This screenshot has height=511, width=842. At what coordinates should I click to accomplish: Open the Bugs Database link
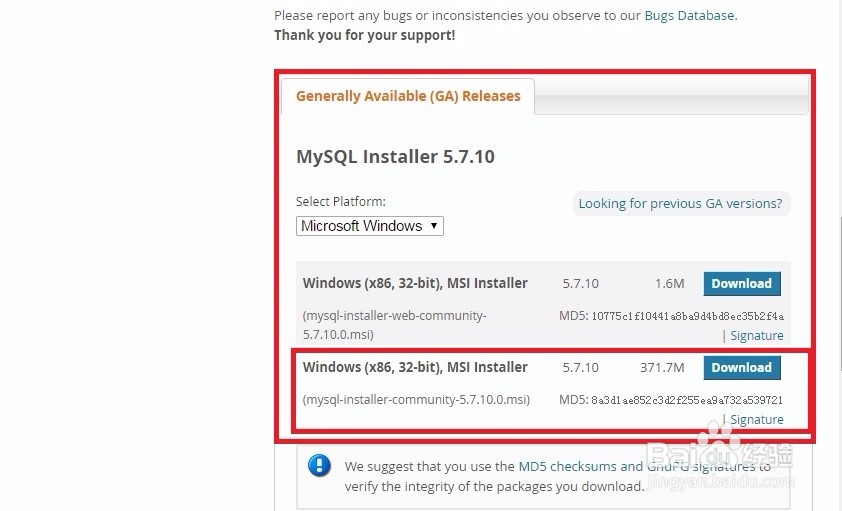point(689,16)
